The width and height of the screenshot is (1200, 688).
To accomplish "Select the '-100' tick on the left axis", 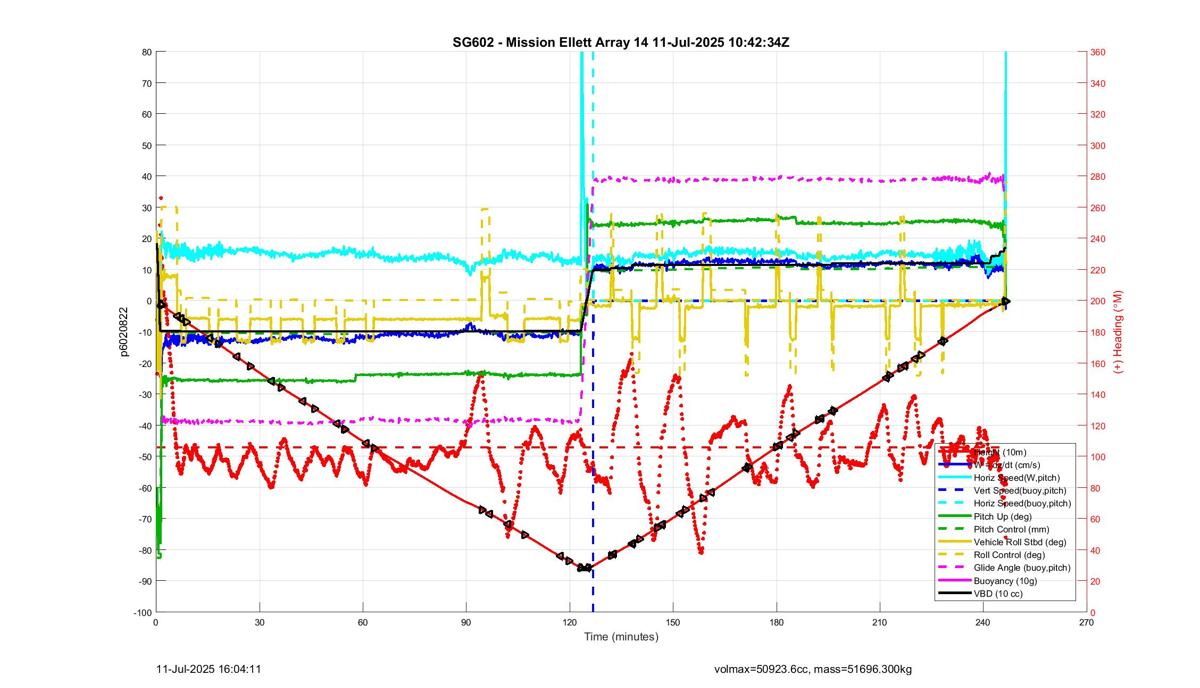I will point(141,613).
